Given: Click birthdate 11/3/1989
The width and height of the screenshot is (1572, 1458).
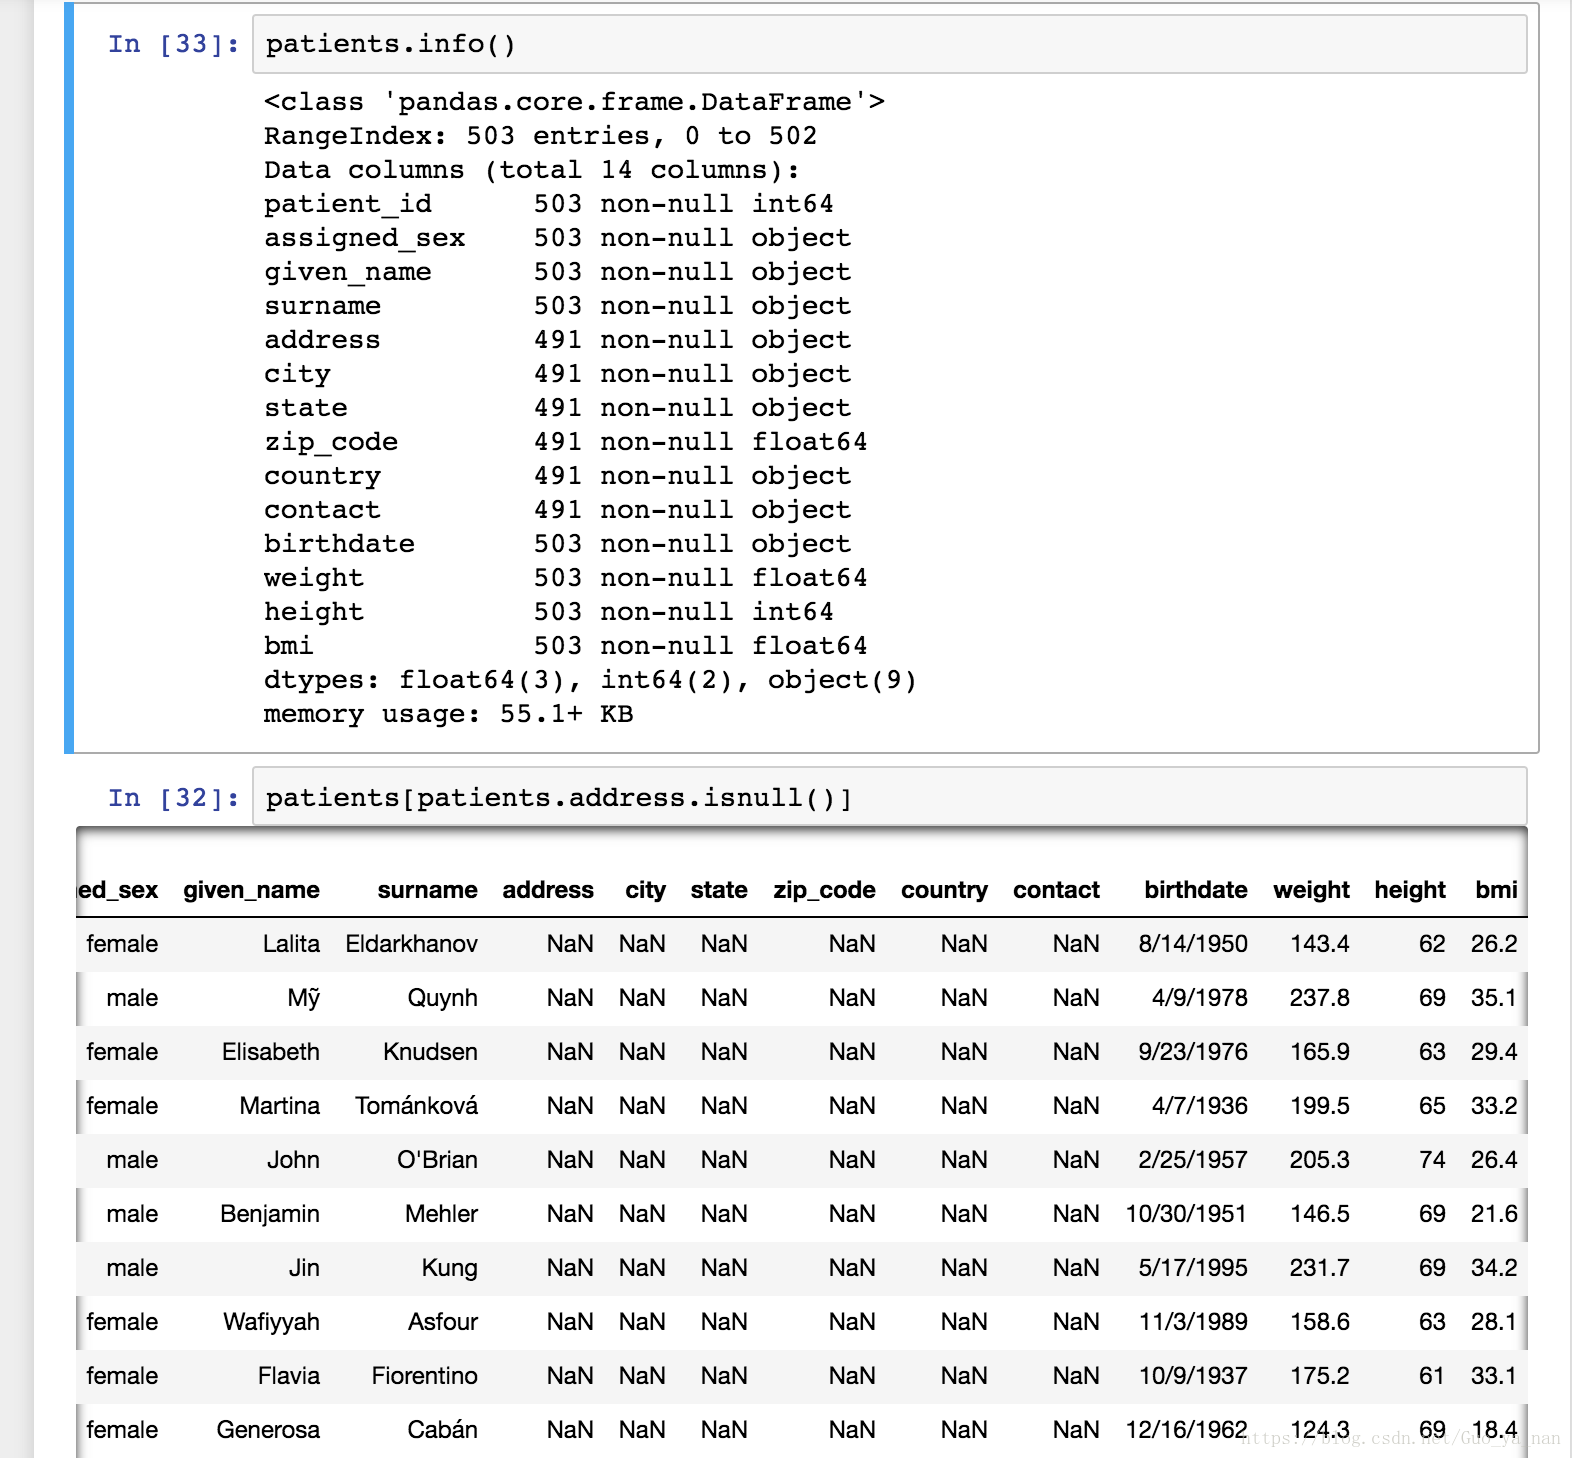Looking at the screenshot, I should (x=1193, y=1322).
